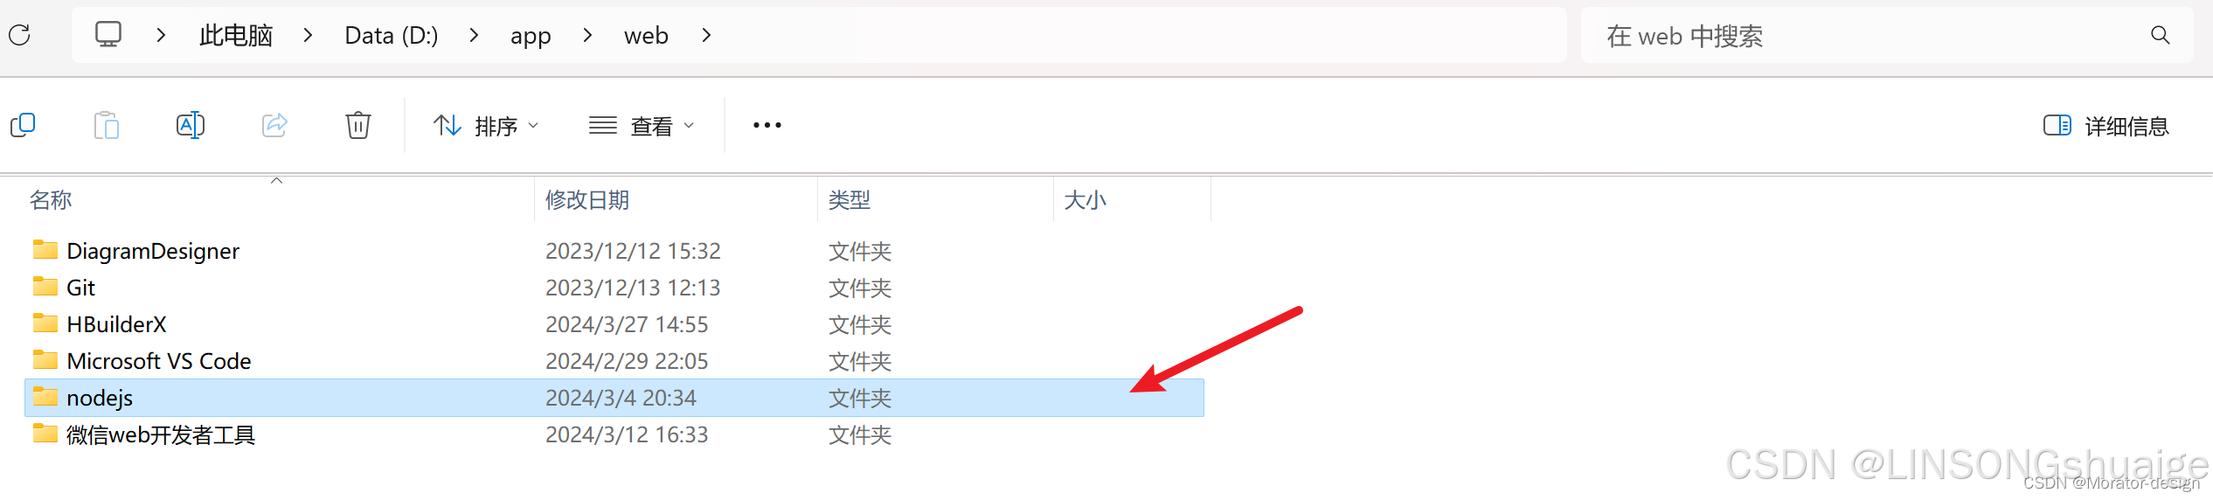Image resolution: width=2213 pixels, height=500 pixels.
Task: Click the copy icon in toolbar
Action: (22, 125)
